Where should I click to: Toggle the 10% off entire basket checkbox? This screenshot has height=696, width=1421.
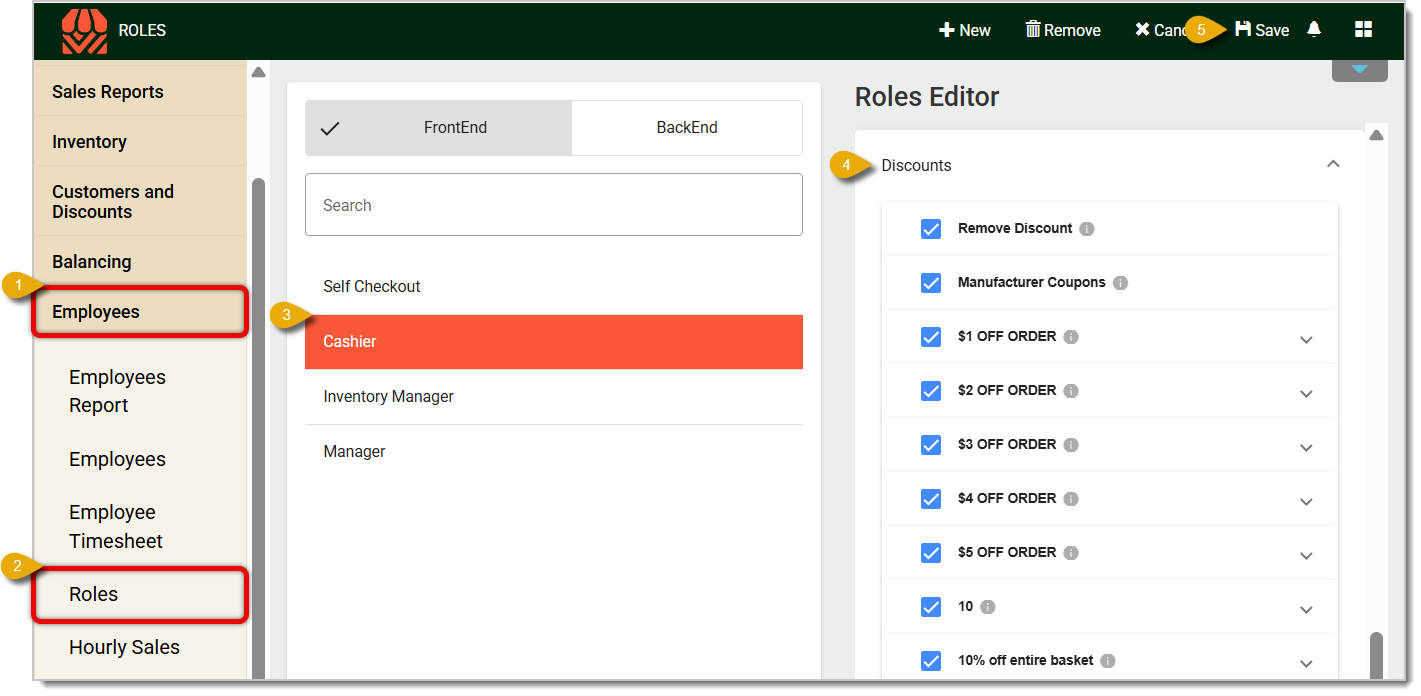tap(931, 661)
